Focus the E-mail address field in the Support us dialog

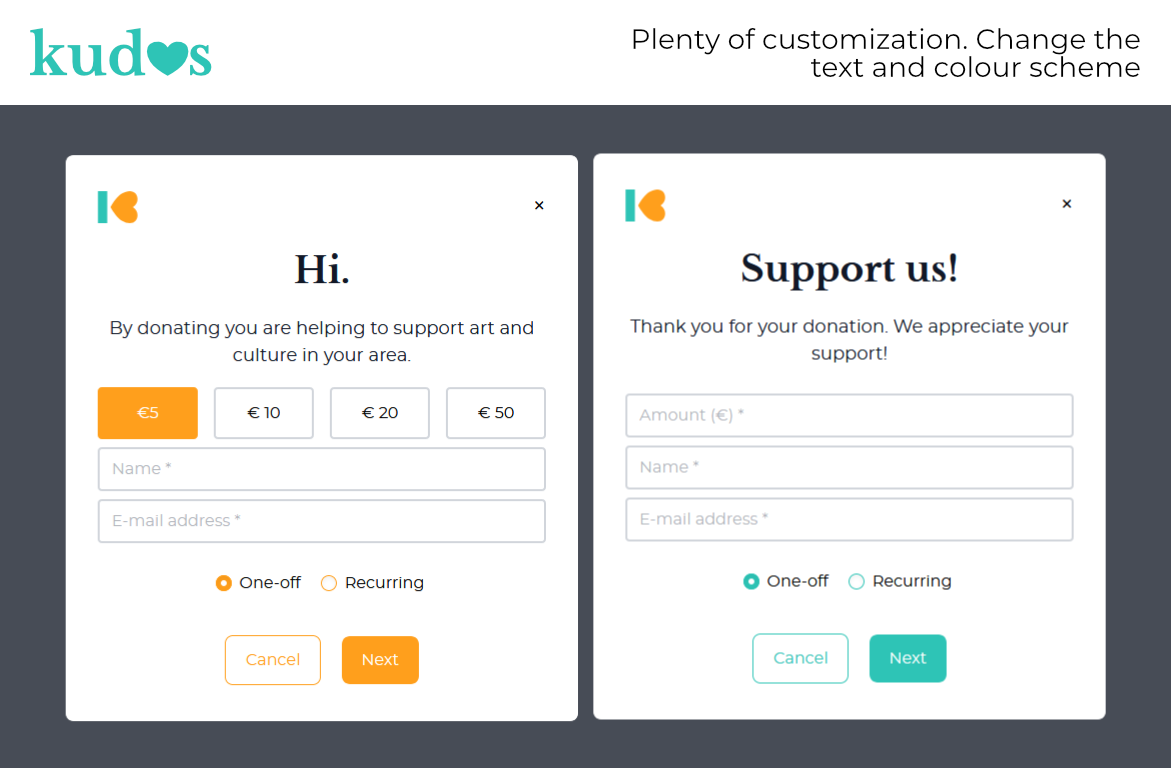pos(849,519)
